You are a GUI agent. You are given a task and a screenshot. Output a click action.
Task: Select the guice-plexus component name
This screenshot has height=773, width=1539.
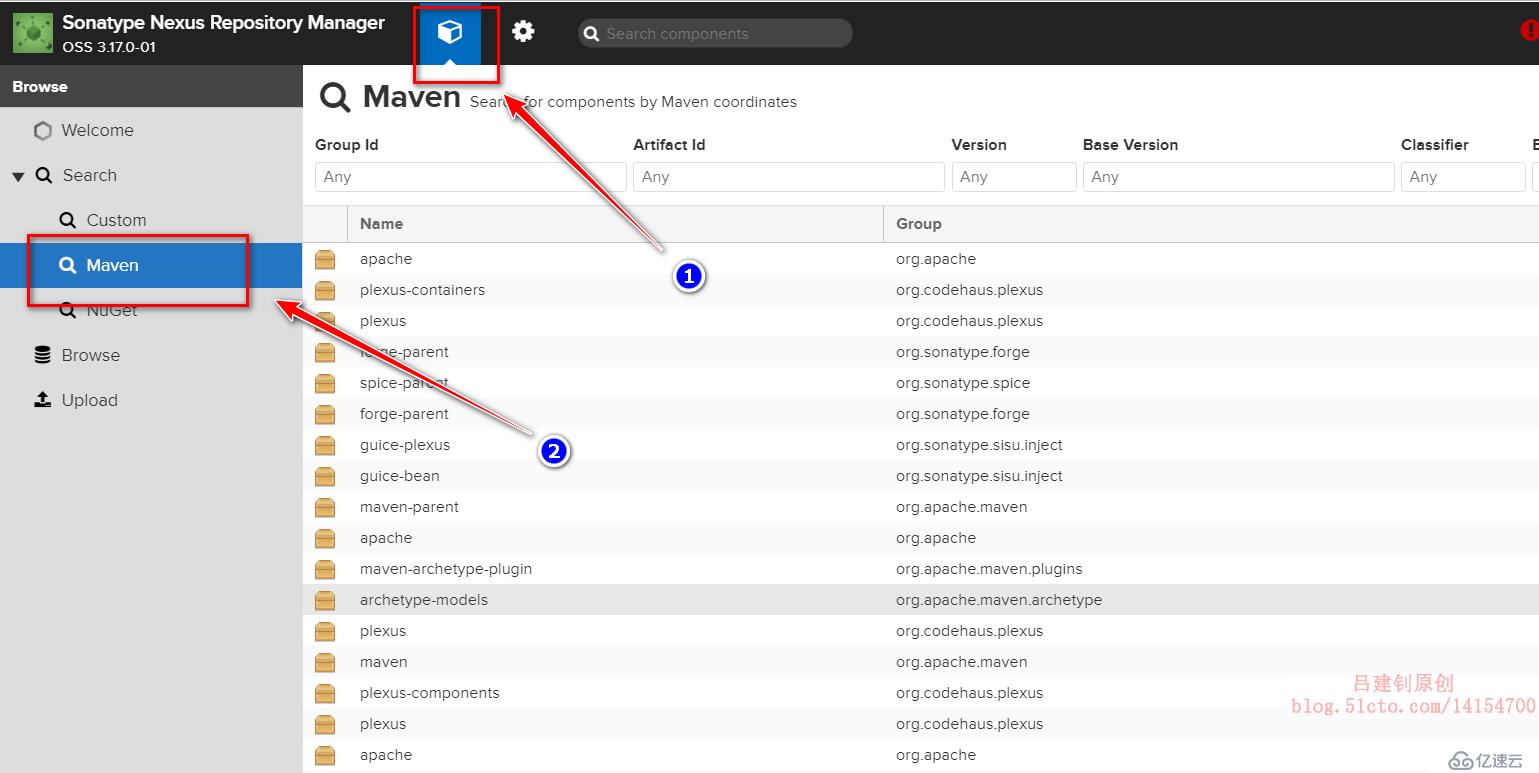405,445
